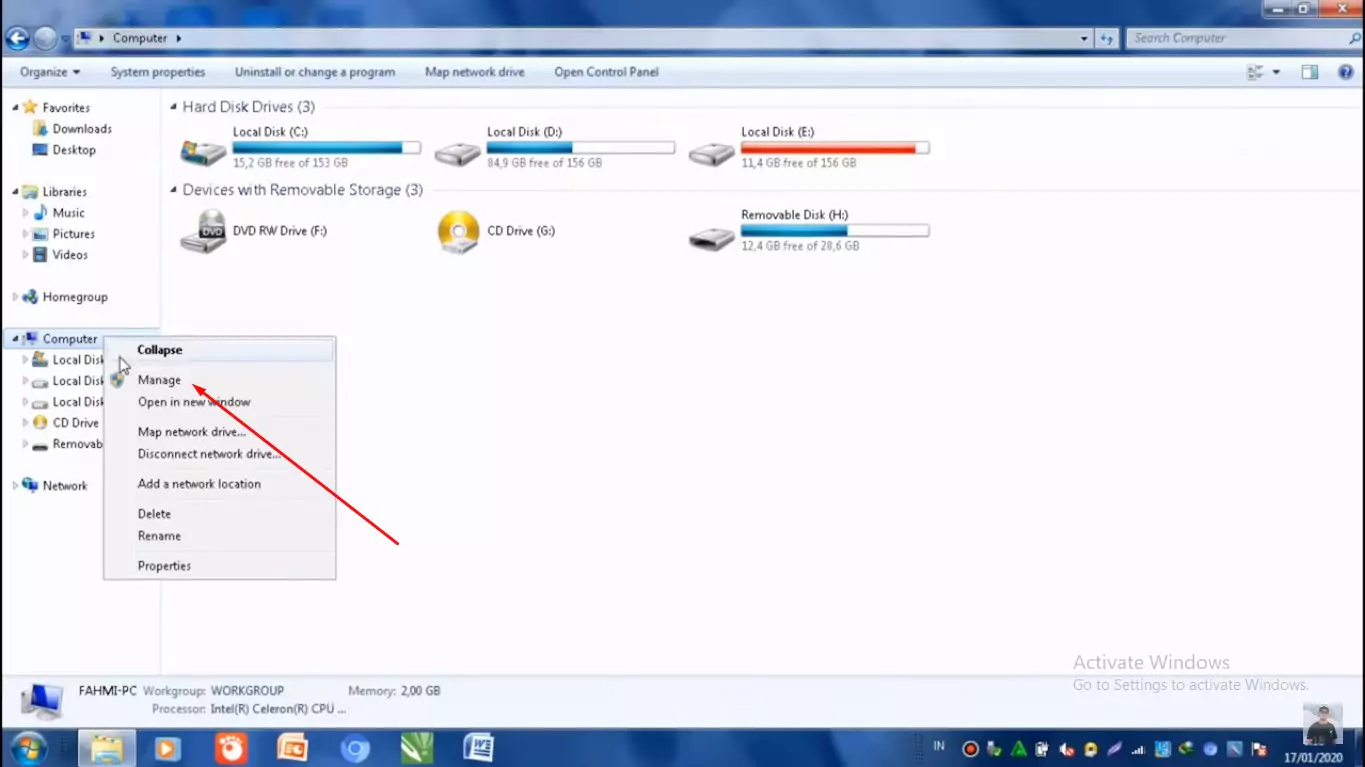Select Network in the navigation pane

65,486
